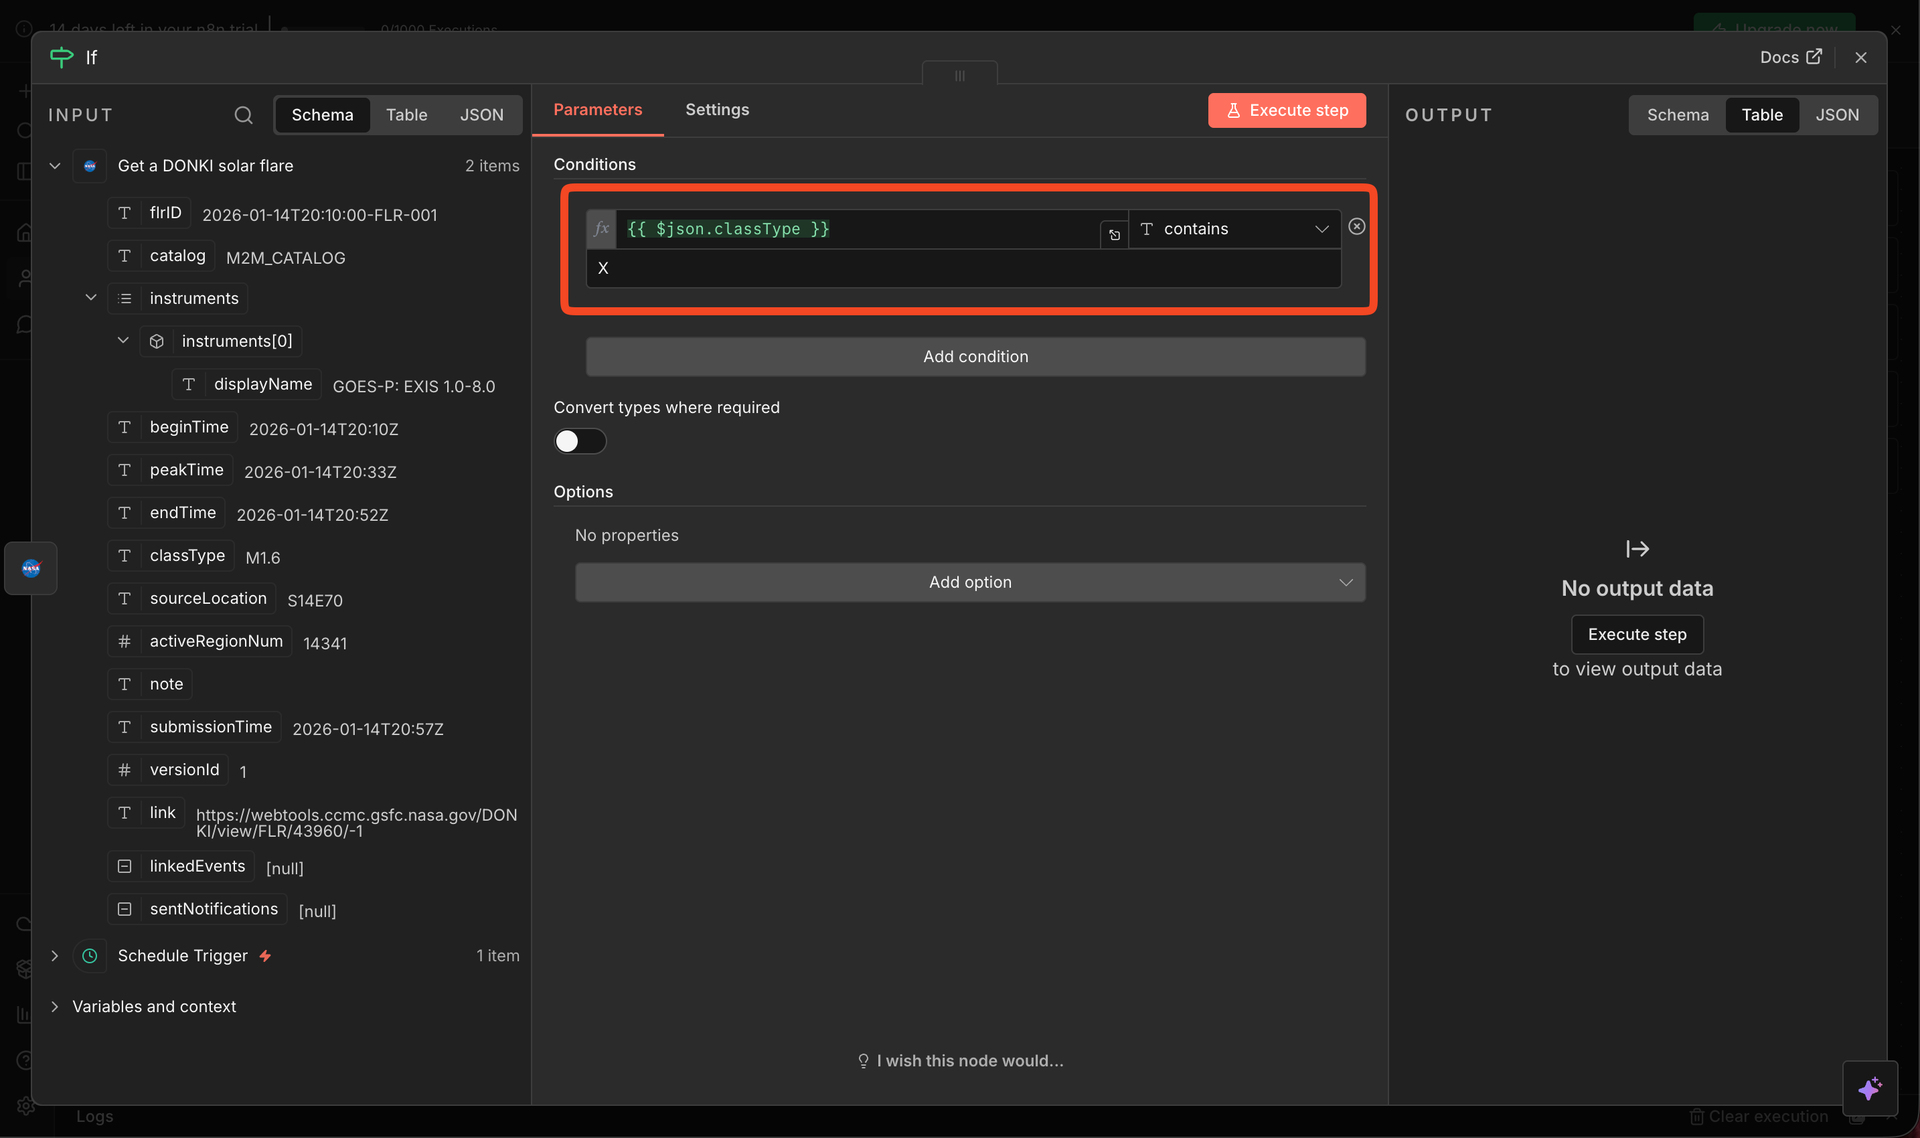
Task: Open the AI assistant sparkle button
Action: coord(1869,1088)
